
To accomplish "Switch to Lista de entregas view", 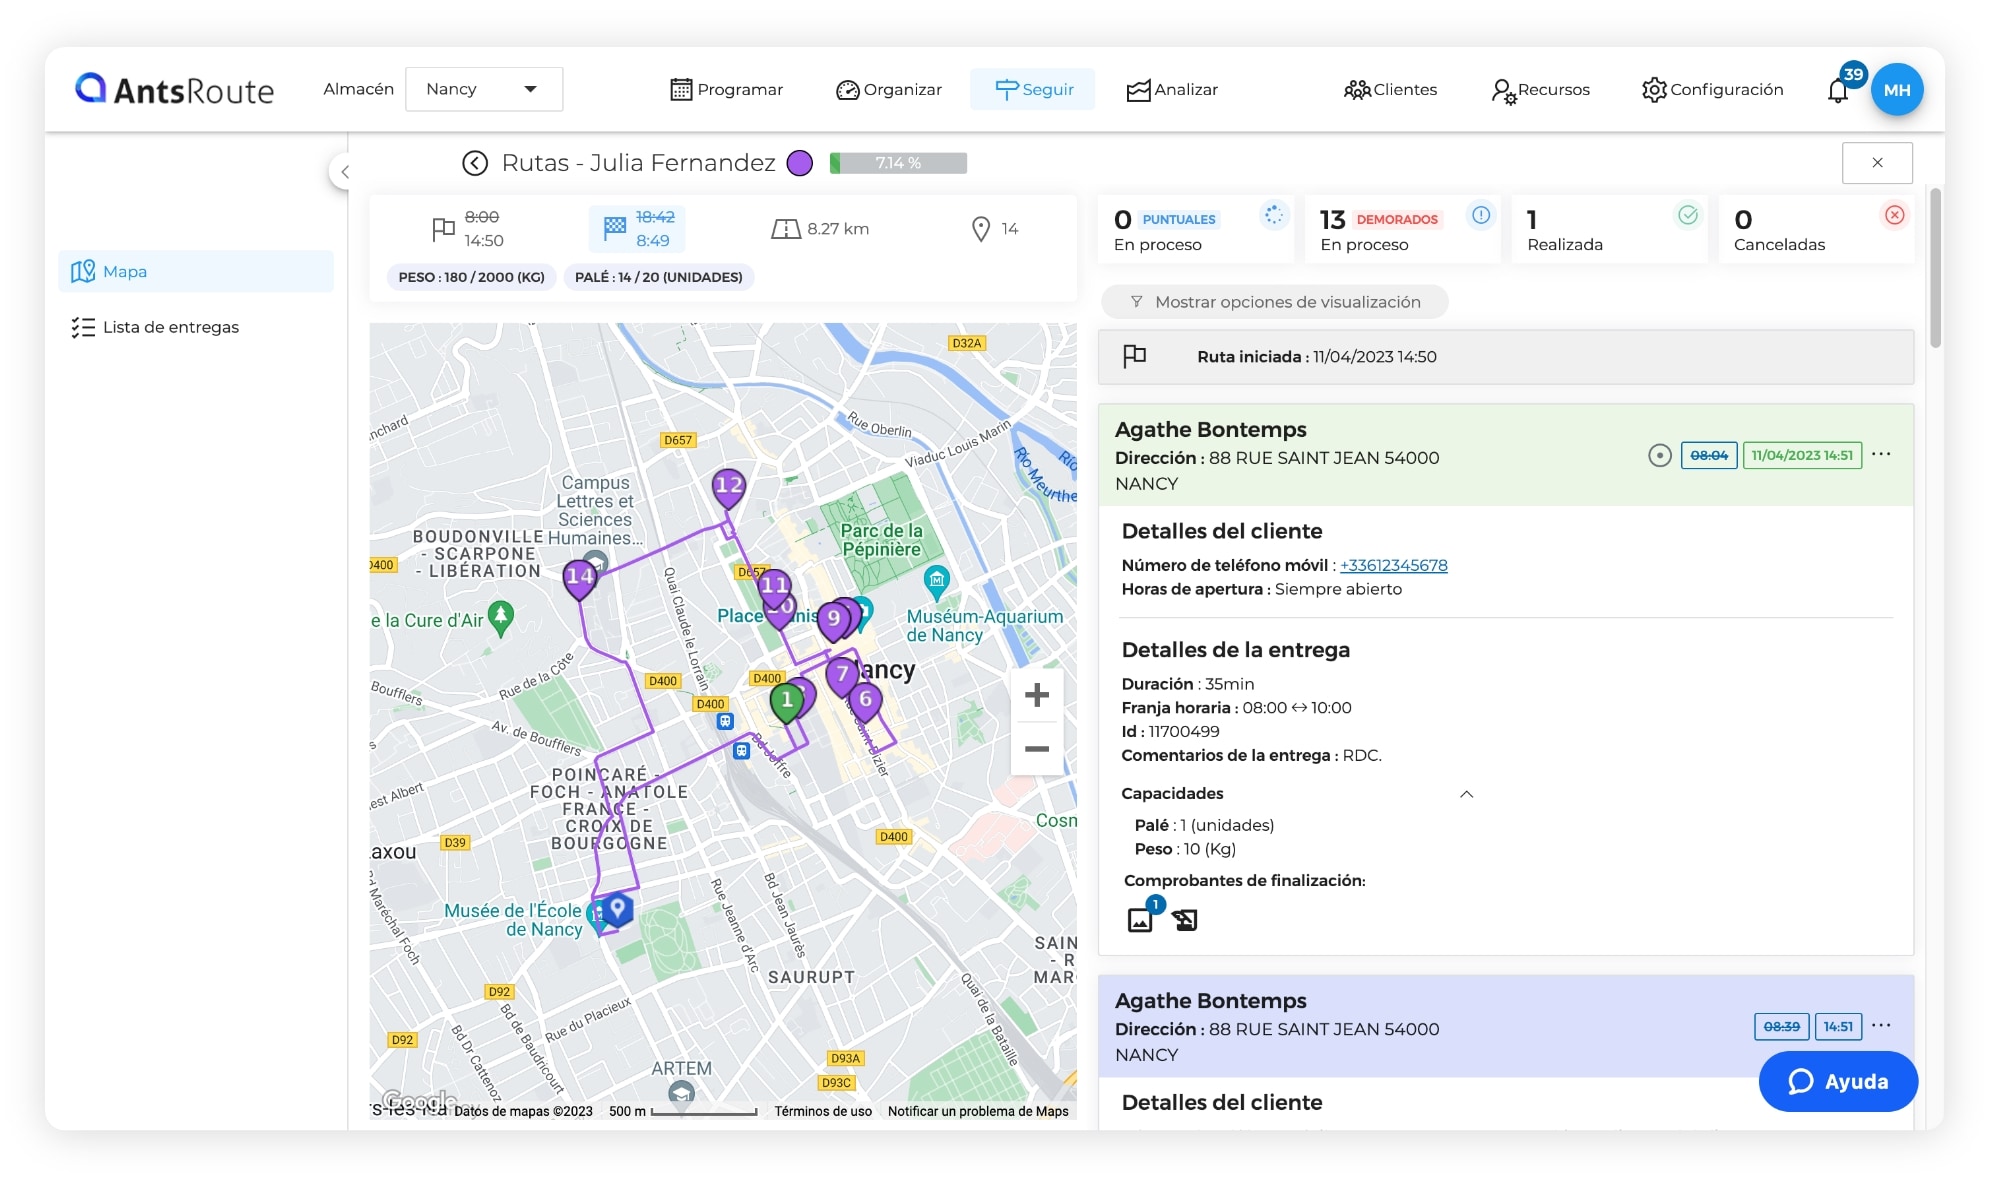I will [x=171, y=326].
